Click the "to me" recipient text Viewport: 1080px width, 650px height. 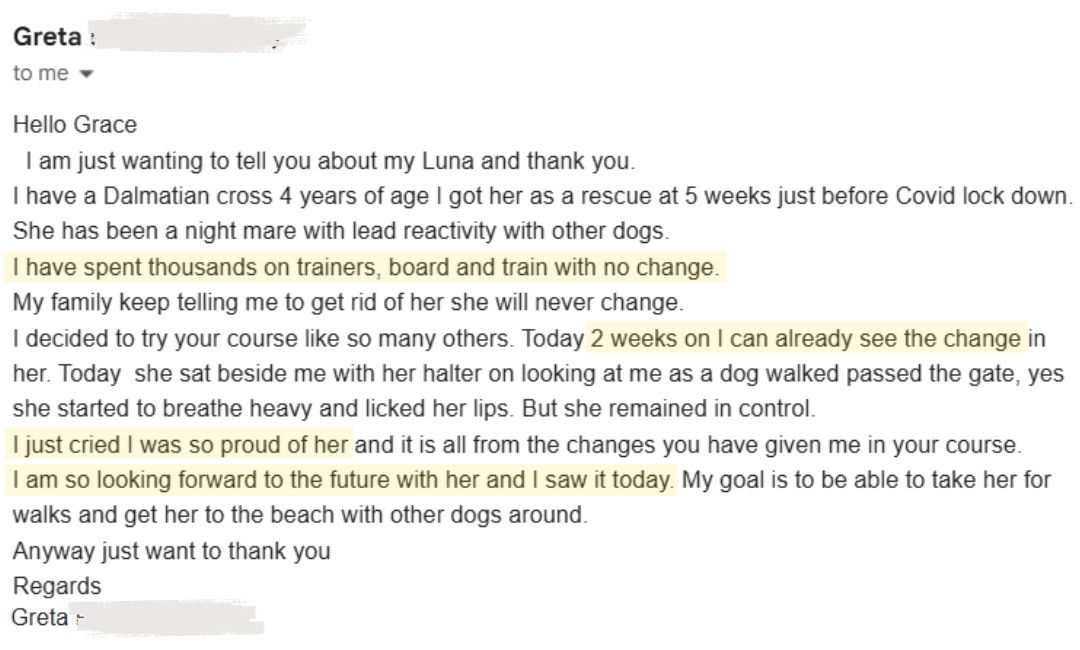pyautogui.click(x=40, y=74)
